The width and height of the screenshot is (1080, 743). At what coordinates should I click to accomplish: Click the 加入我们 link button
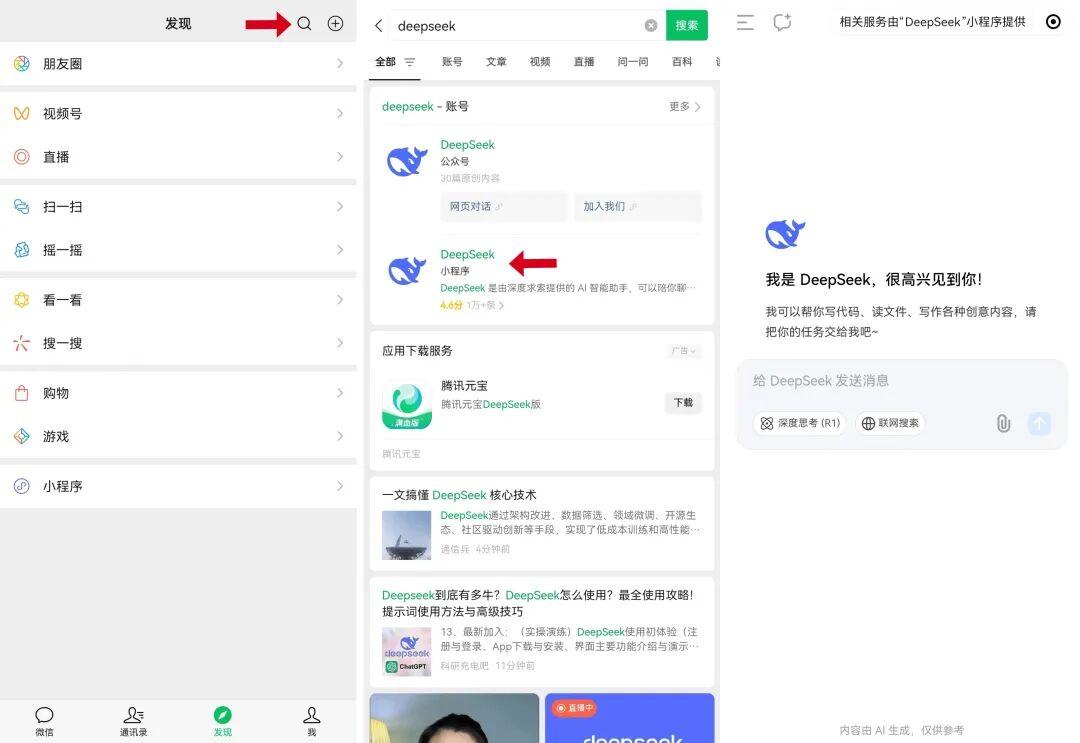point(638,207)
